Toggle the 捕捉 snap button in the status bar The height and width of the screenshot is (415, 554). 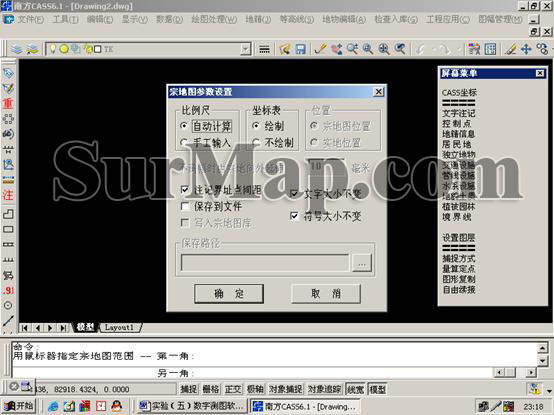[189, 389]
